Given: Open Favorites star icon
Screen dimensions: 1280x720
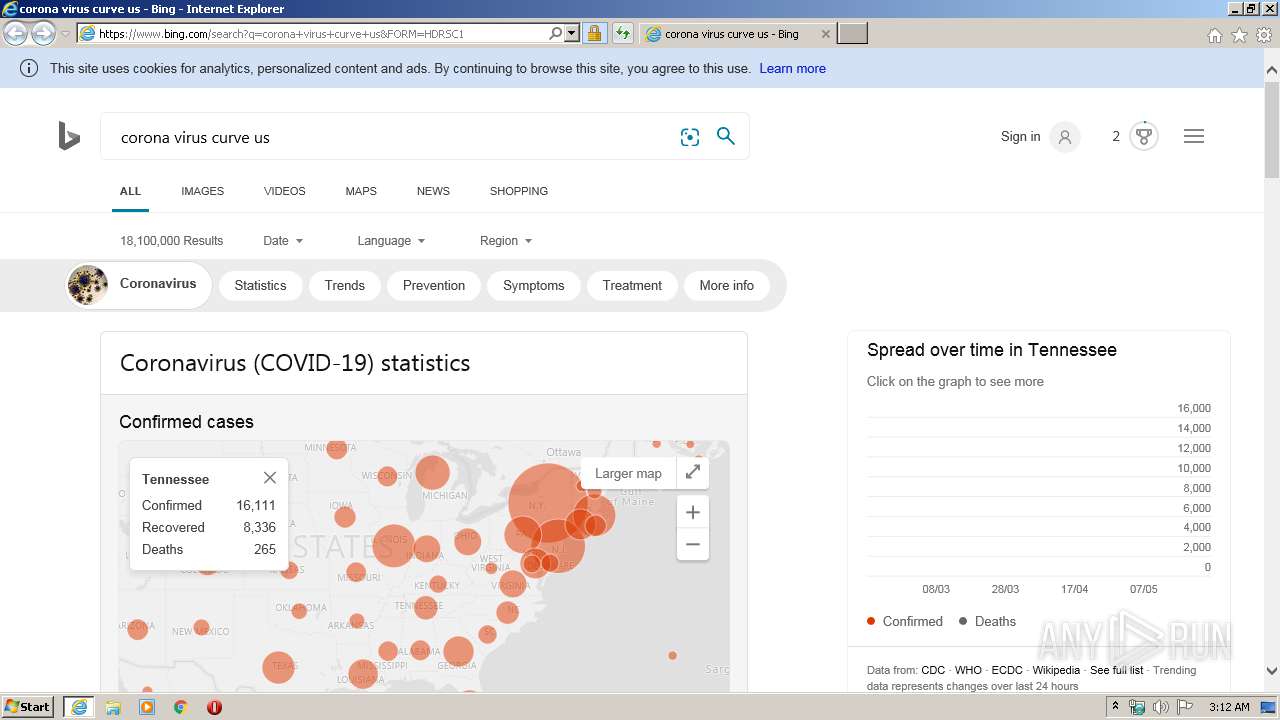Looking at the screenshot, I should (1239, 35).
